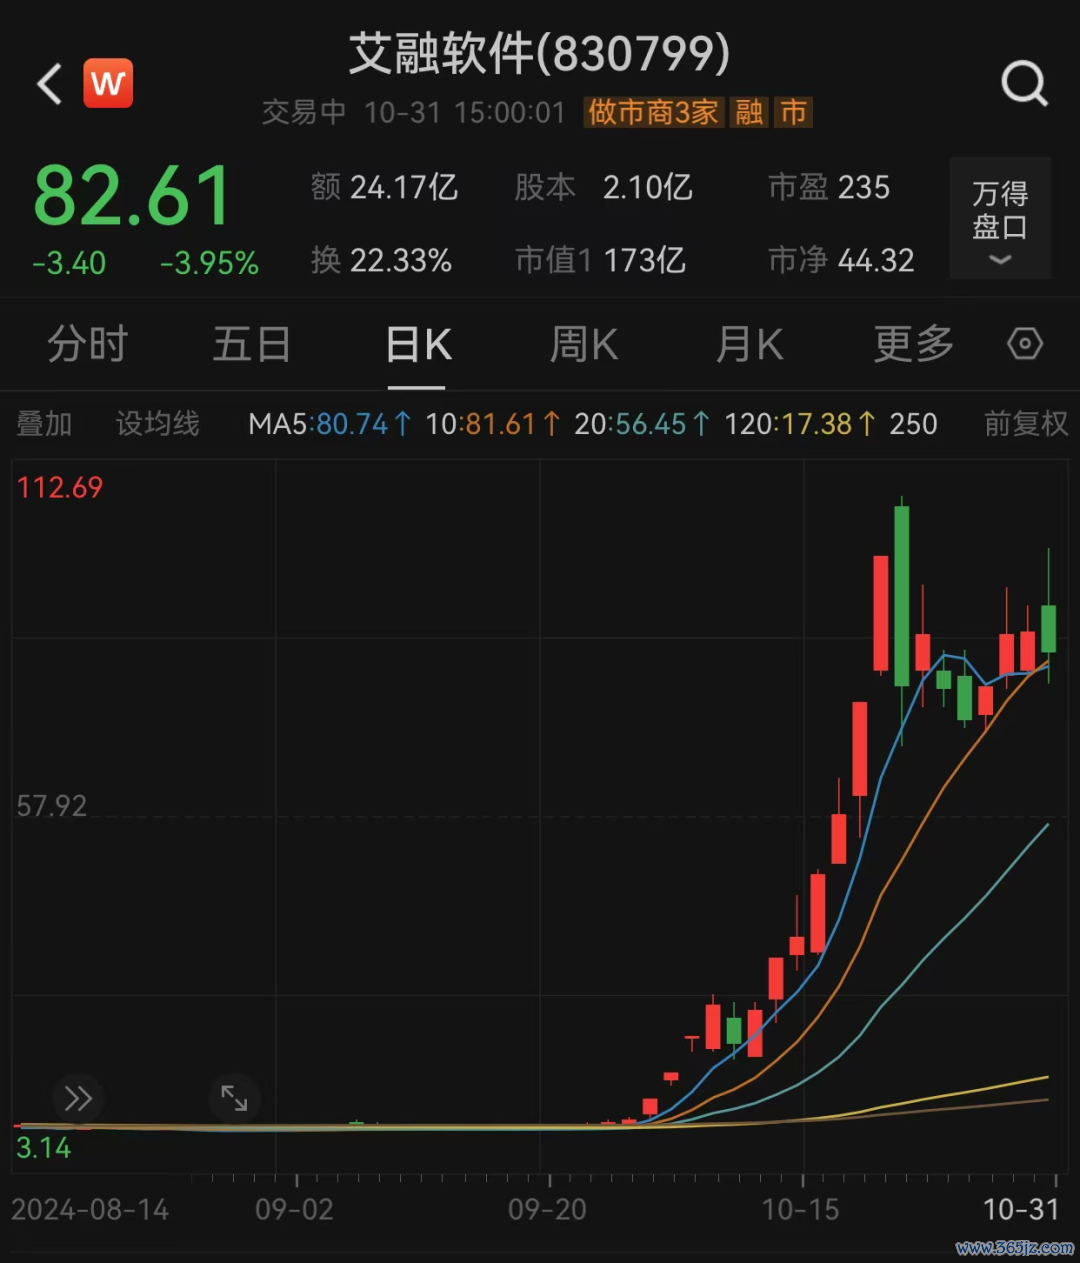The image size is (1080, 1263).
Task: Tap the 57.92 mid price label
Action: 52,806
